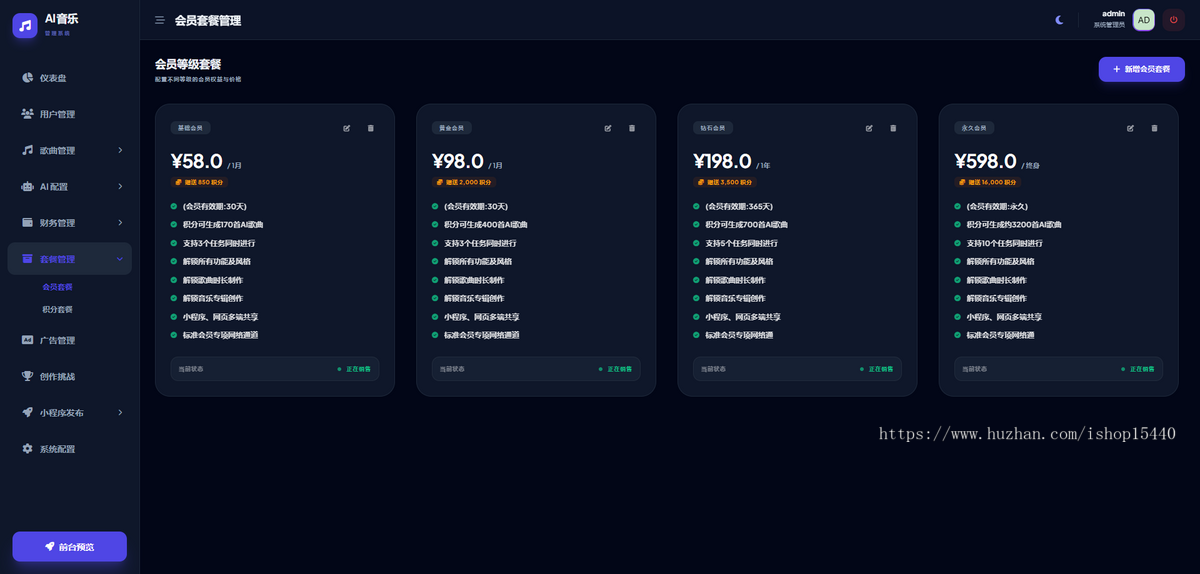The width and height of the screenshot is (1200, 574).
Task: Click 积分可生成700首AI歌曲 line
Action: tap(746, 225)
